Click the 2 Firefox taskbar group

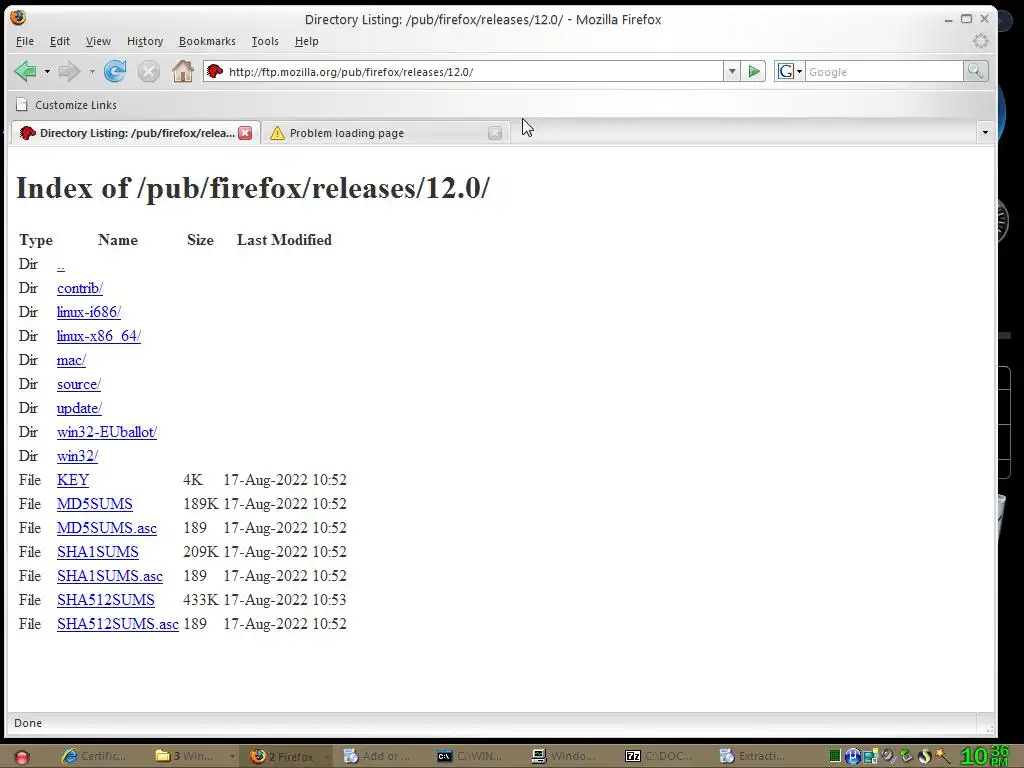coord(288,756)
